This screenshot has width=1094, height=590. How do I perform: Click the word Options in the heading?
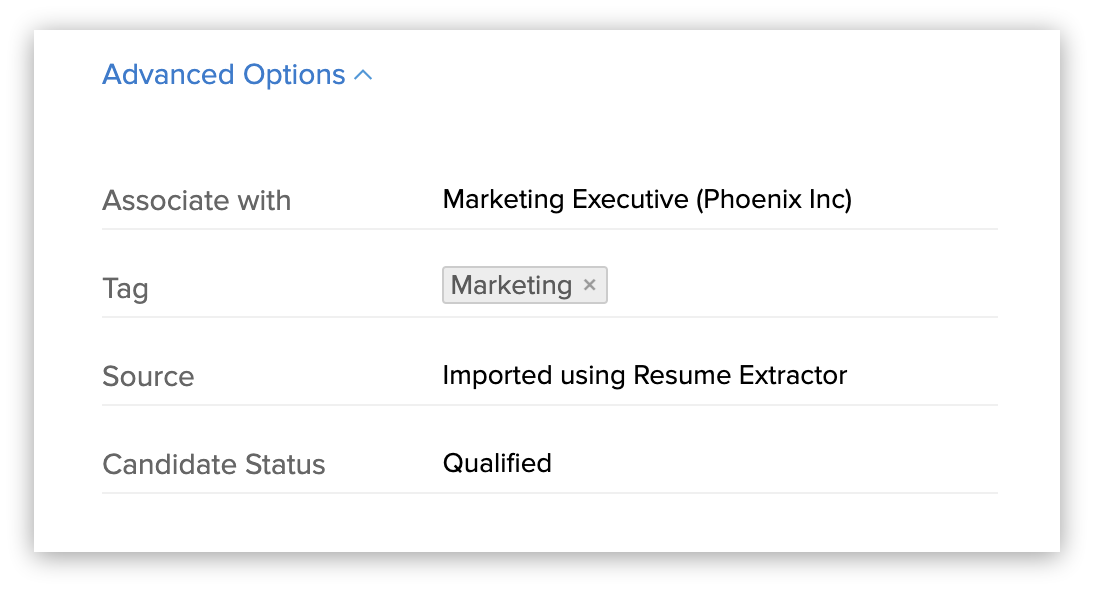[x=294, y=75]
